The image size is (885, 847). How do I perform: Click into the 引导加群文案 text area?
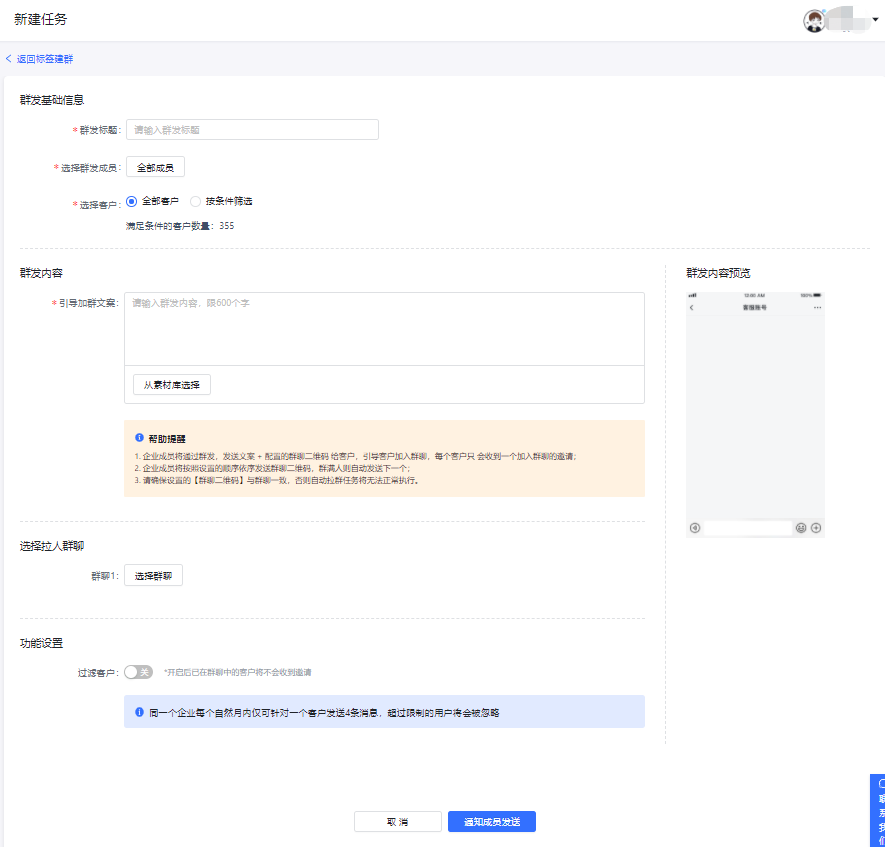384,329
